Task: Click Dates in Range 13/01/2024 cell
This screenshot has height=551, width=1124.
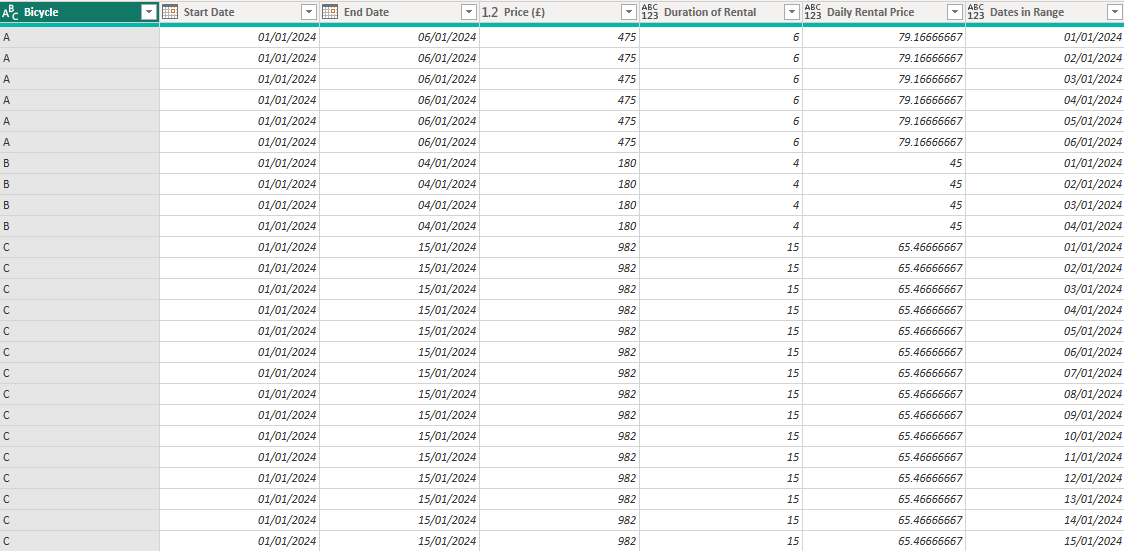Action: (x=1044, y=499)
